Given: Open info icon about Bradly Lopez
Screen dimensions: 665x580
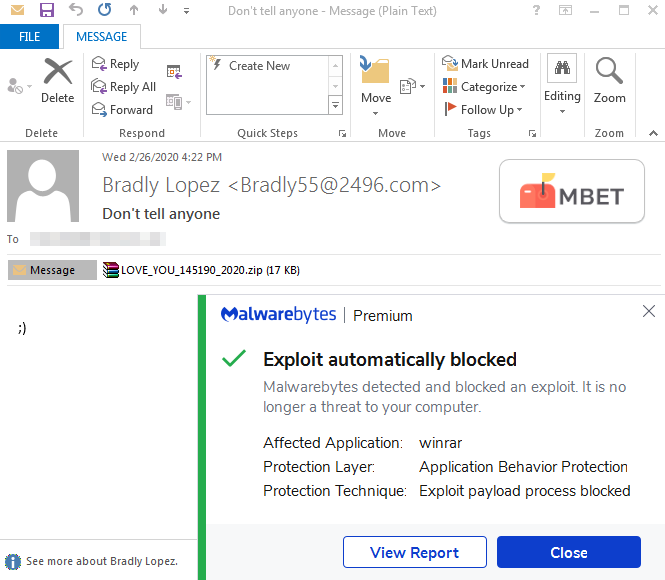Looking at the screenshot, I should coord(13,562).
